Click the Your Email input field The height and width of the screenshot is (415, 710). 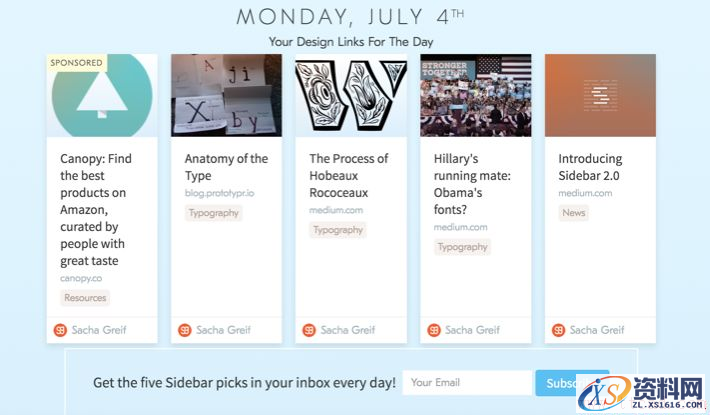point(468,382)
